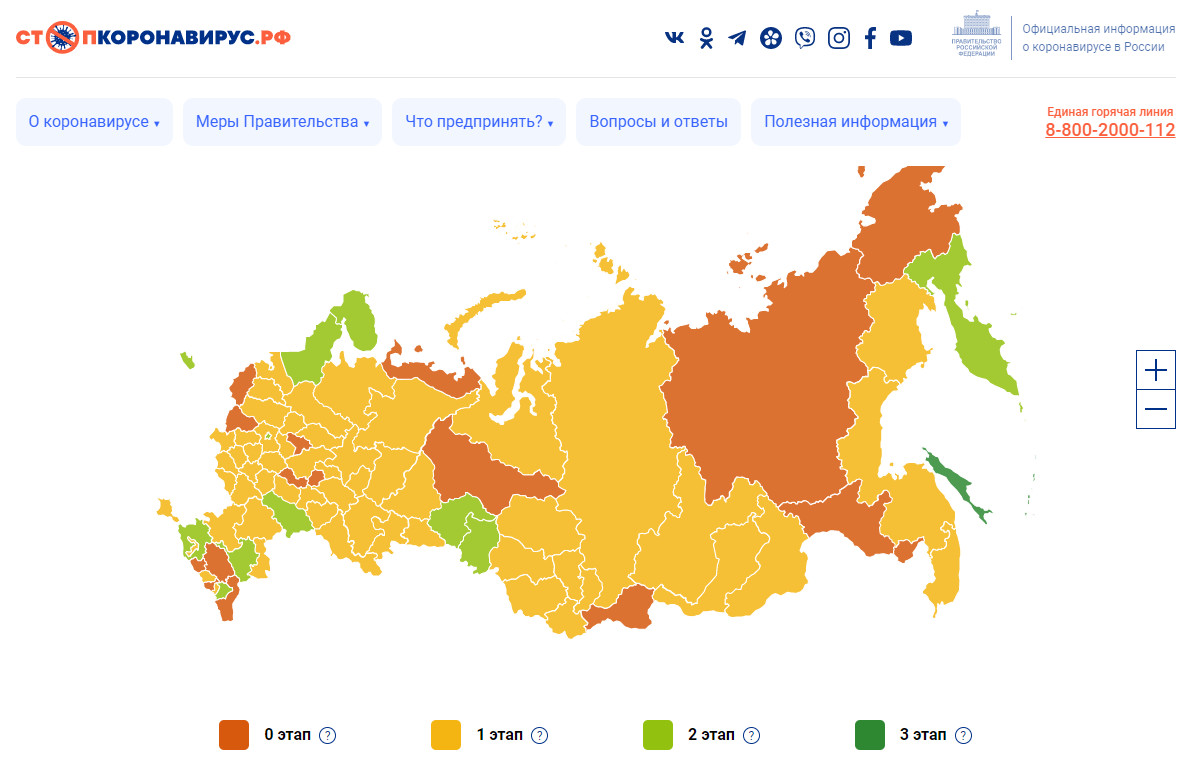Click question mark next to «3 этап»

pos(963,735)
